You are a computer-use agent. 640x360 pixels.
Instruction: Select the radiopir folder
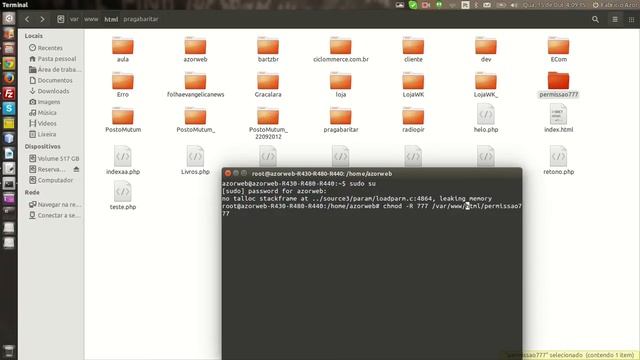[x=413, y=119]
